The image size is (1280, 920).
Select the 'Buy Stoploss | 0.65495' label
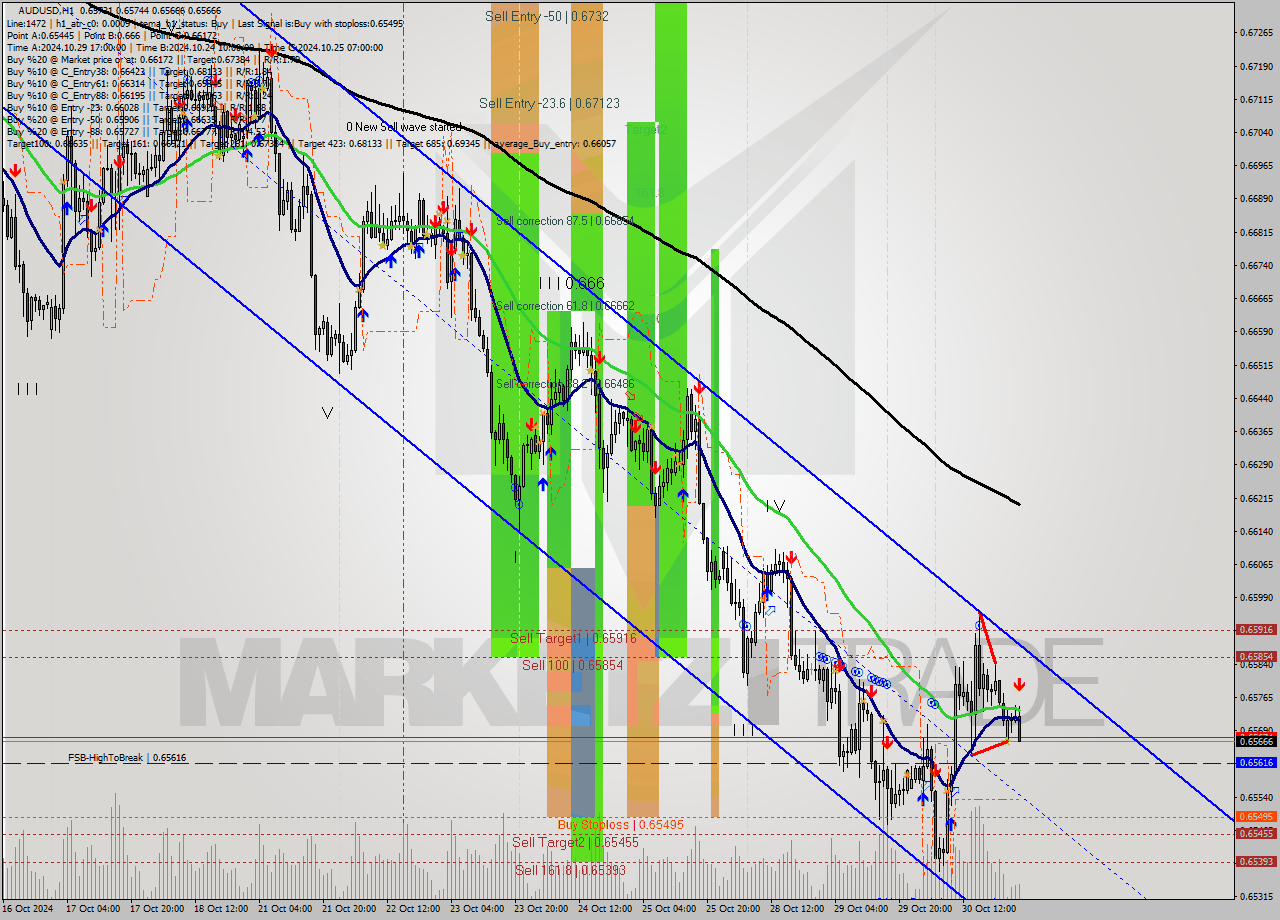[x=620, y=824]
